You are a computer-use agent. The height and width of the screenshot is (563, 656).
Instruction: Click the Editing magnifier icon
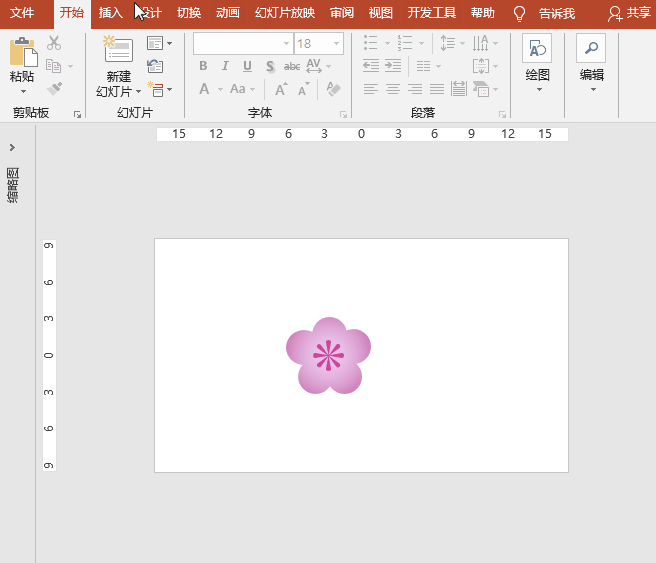point(591,48)
